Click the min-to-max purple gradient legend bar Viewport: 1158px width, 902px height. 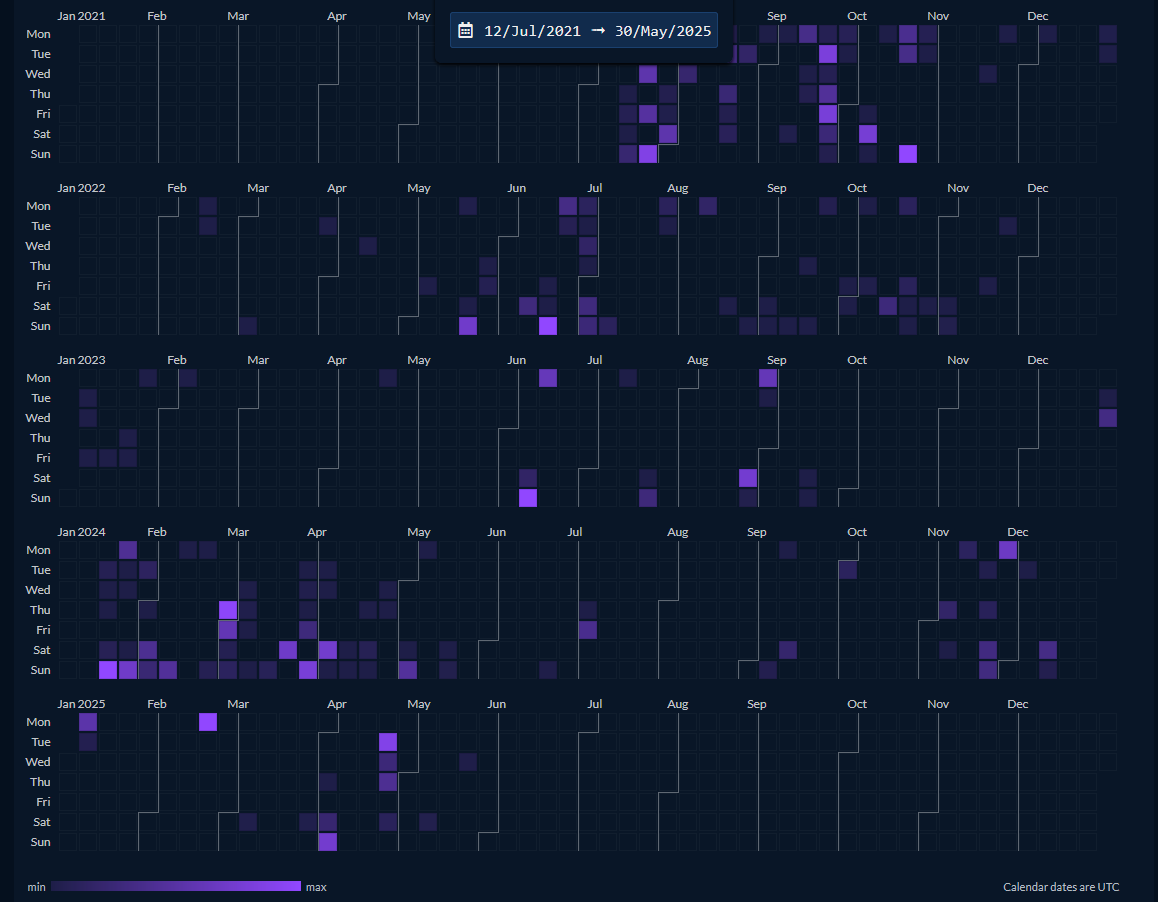[x=176, y=886]
